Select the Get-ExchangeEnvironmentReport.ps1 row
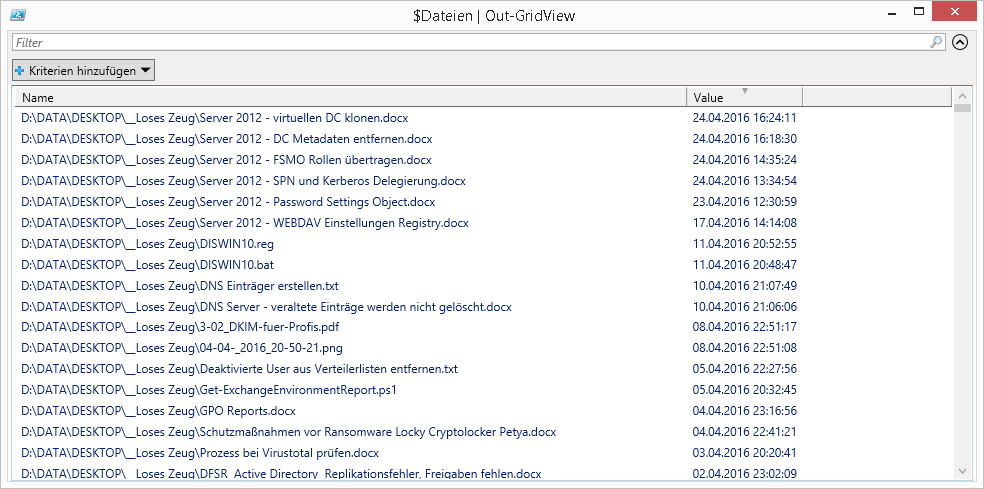The width and height of the screenshot is (984, 489). tap(209, 390)
